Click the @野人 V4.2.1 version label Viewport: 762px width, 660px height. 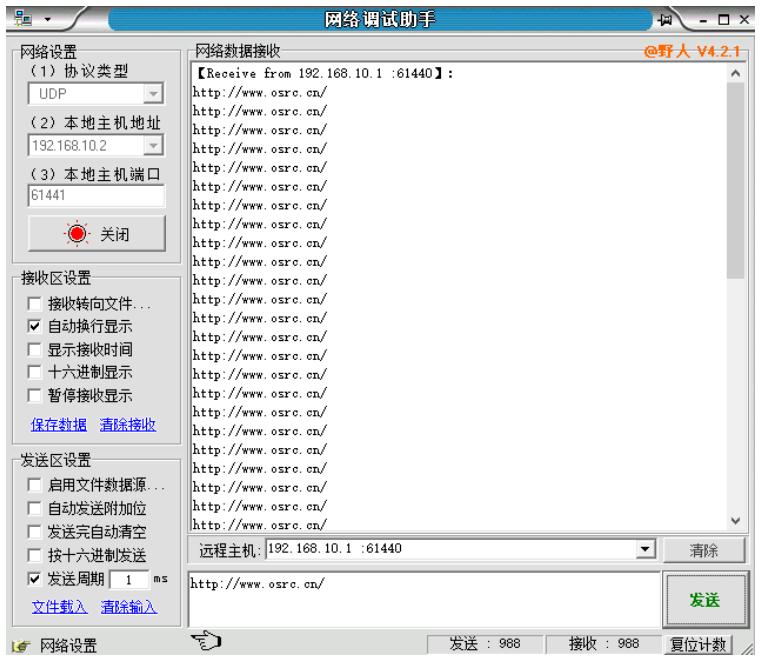point(692,51)
